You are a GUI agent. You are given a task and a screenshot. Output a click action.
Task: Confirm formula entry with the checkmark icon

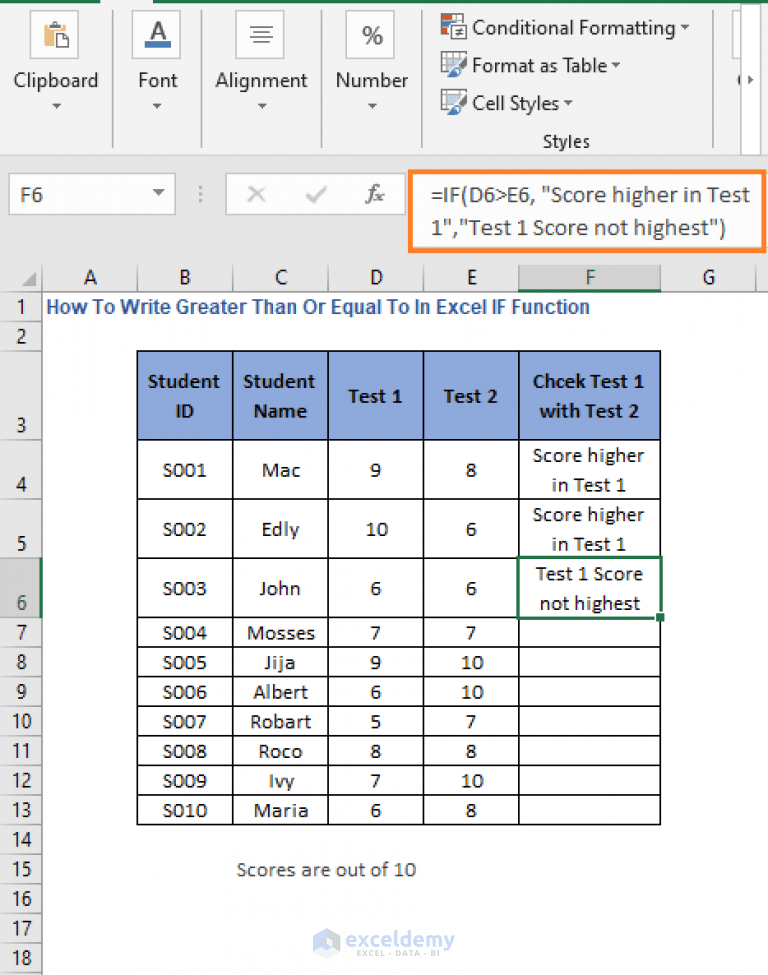click(316, 195)
